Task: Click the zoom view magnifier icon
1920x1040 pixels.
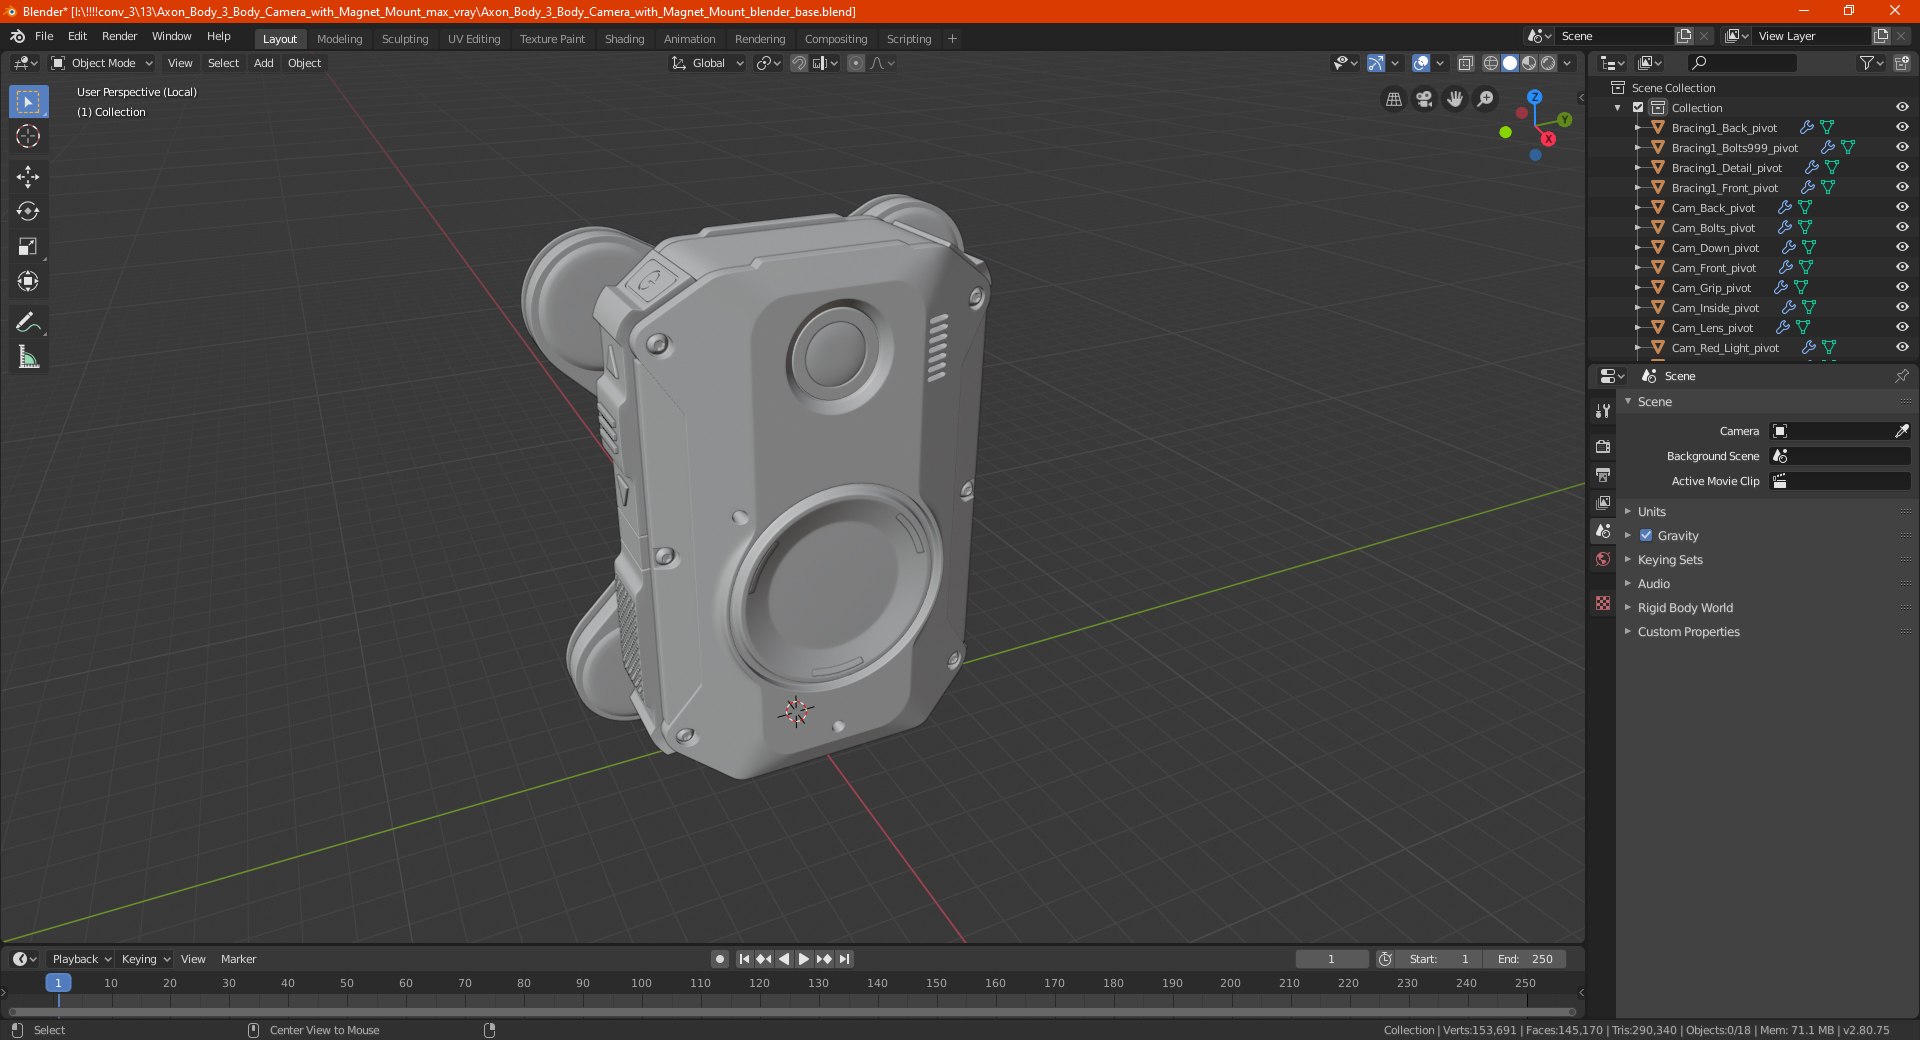Action: 1486,99
